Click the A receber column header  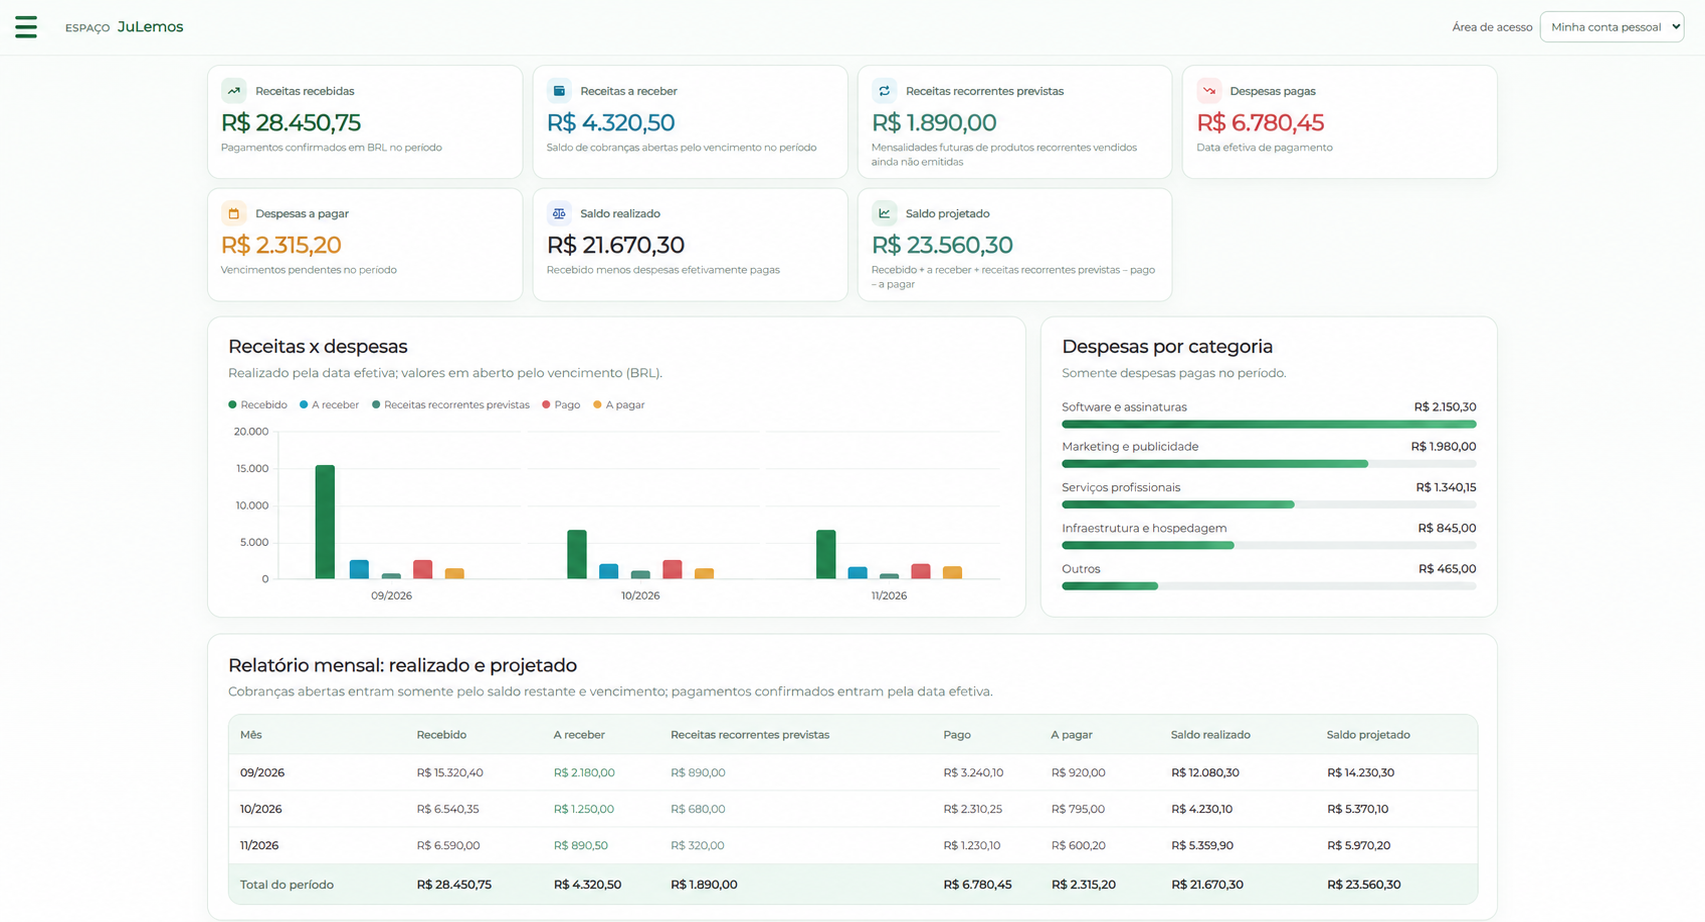tap(579, 735)
